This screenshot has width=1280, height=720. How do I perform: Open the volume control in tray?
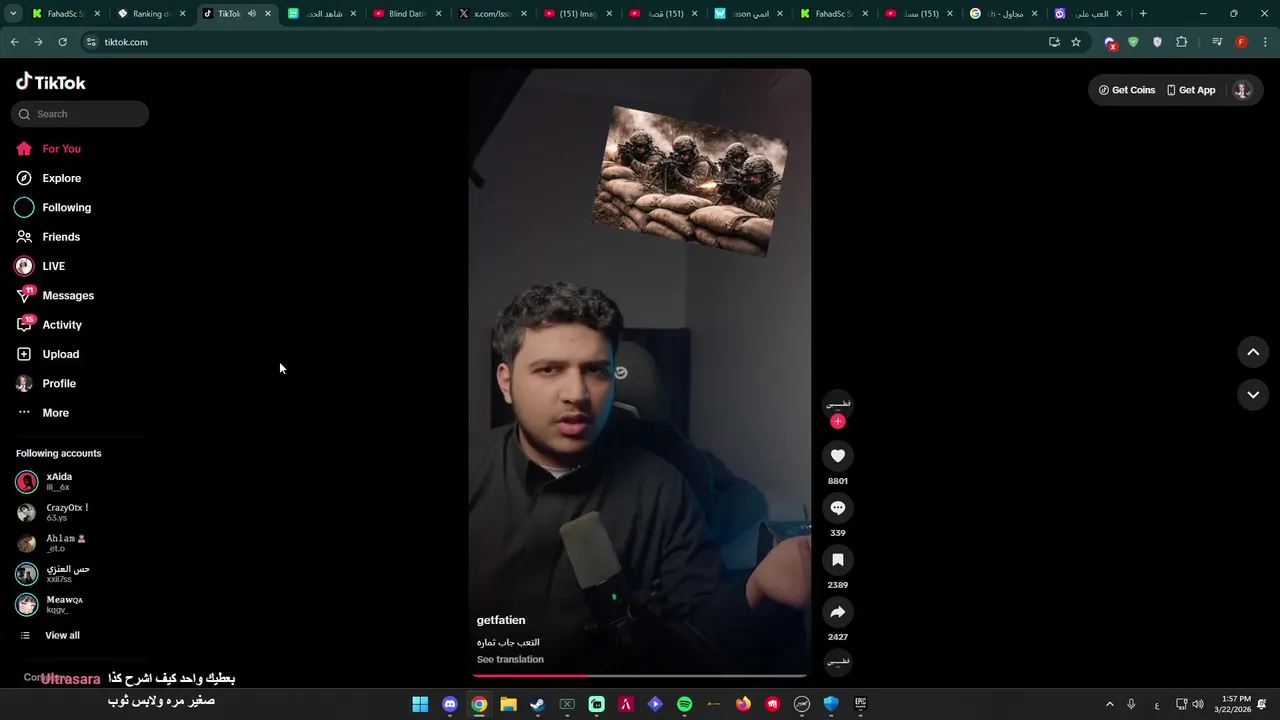click(1198, 704)
